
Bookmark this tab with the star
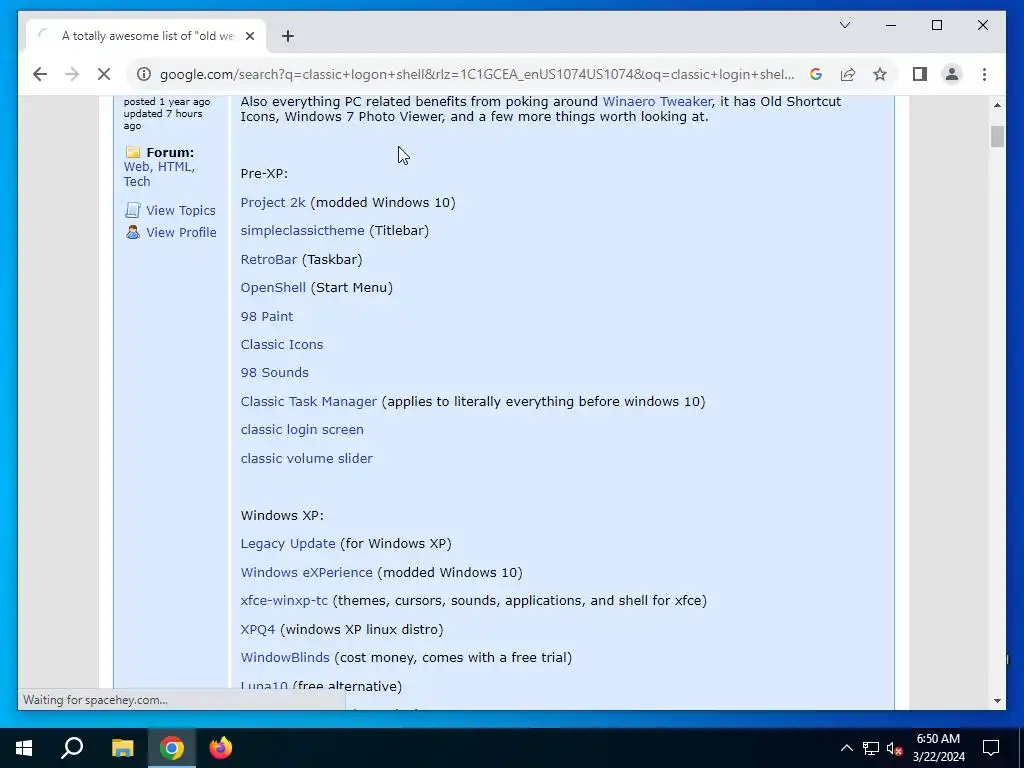pos(880,74)
